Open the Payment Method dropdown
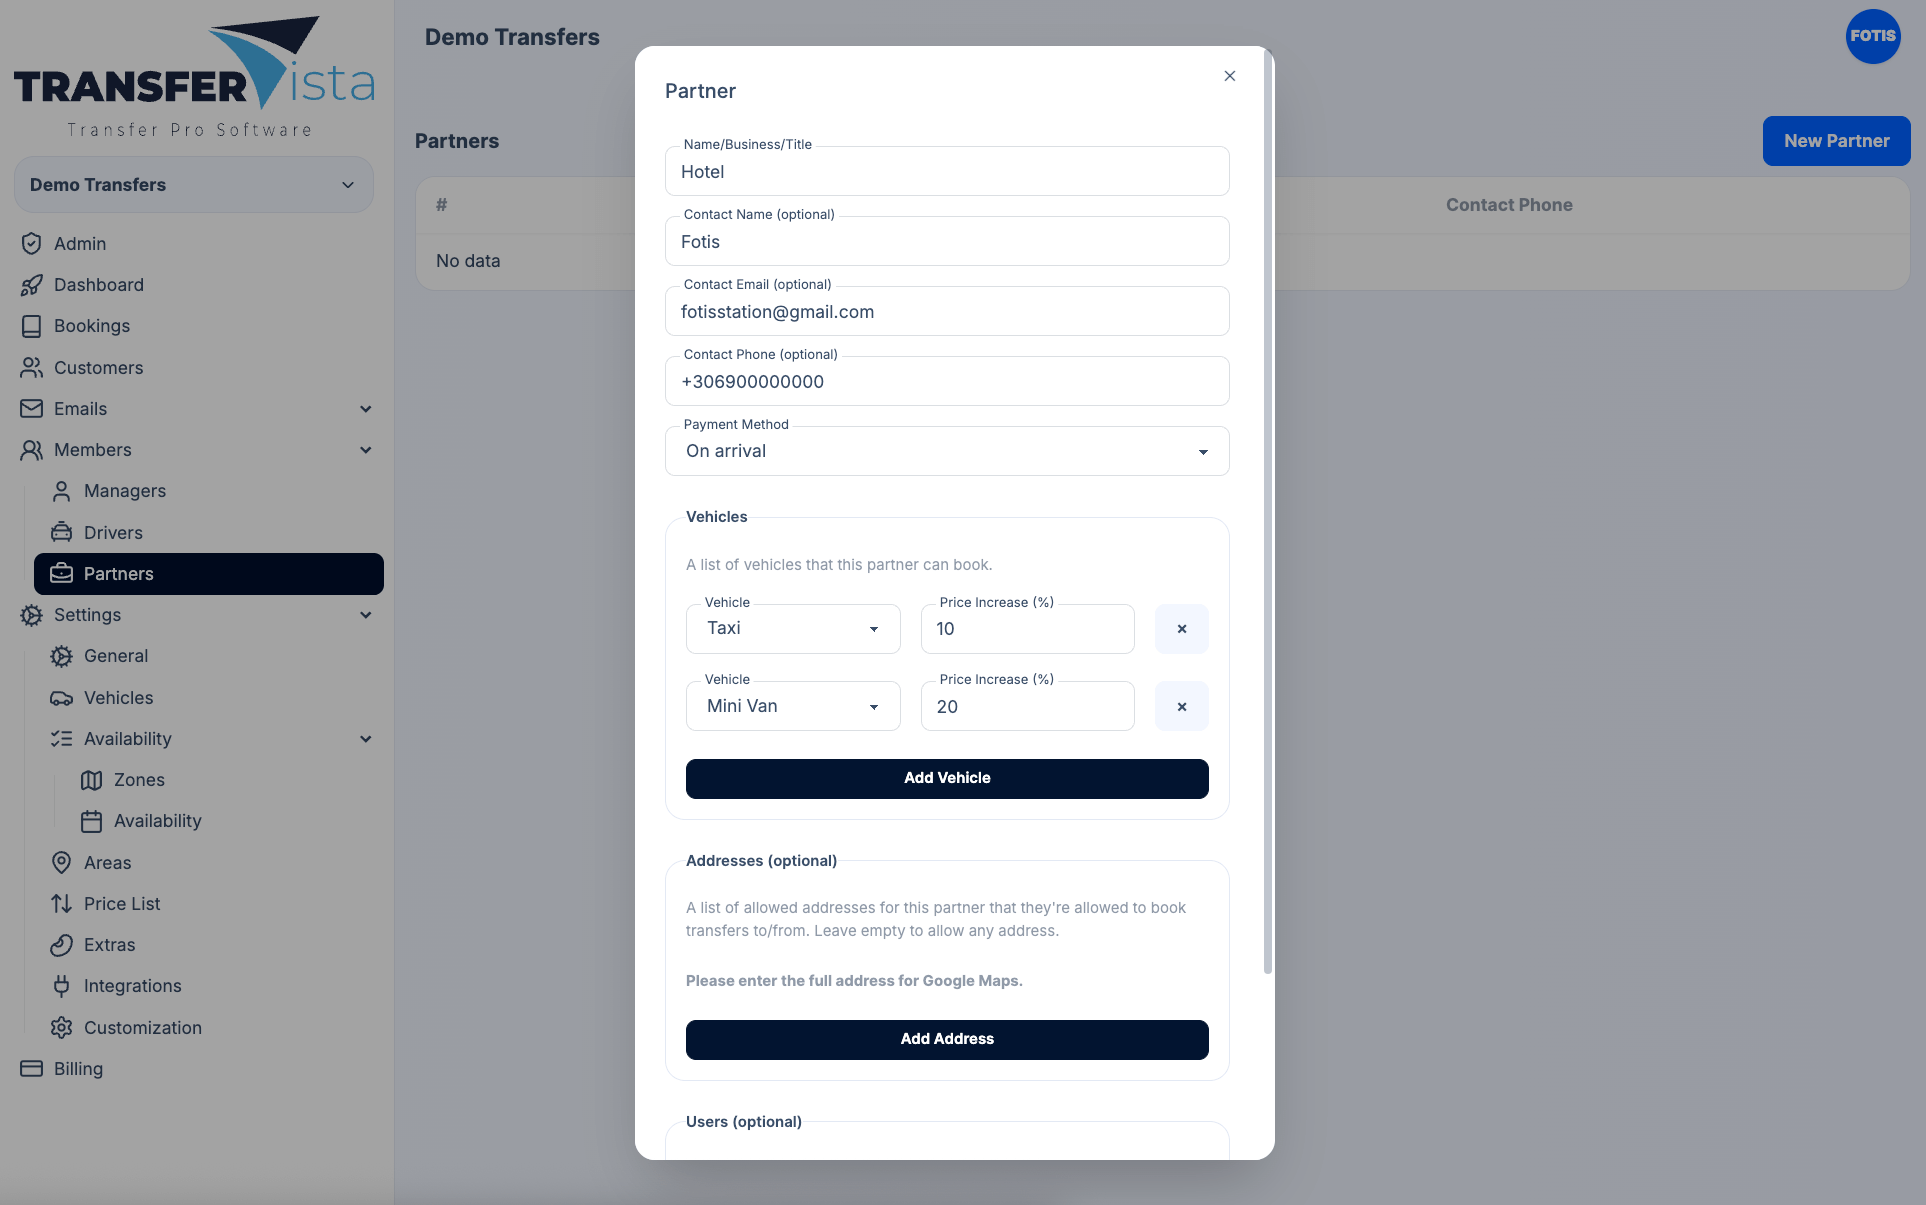This screenshot has width=1926, height=1205. pyautogui.click(x=946, y=451)
